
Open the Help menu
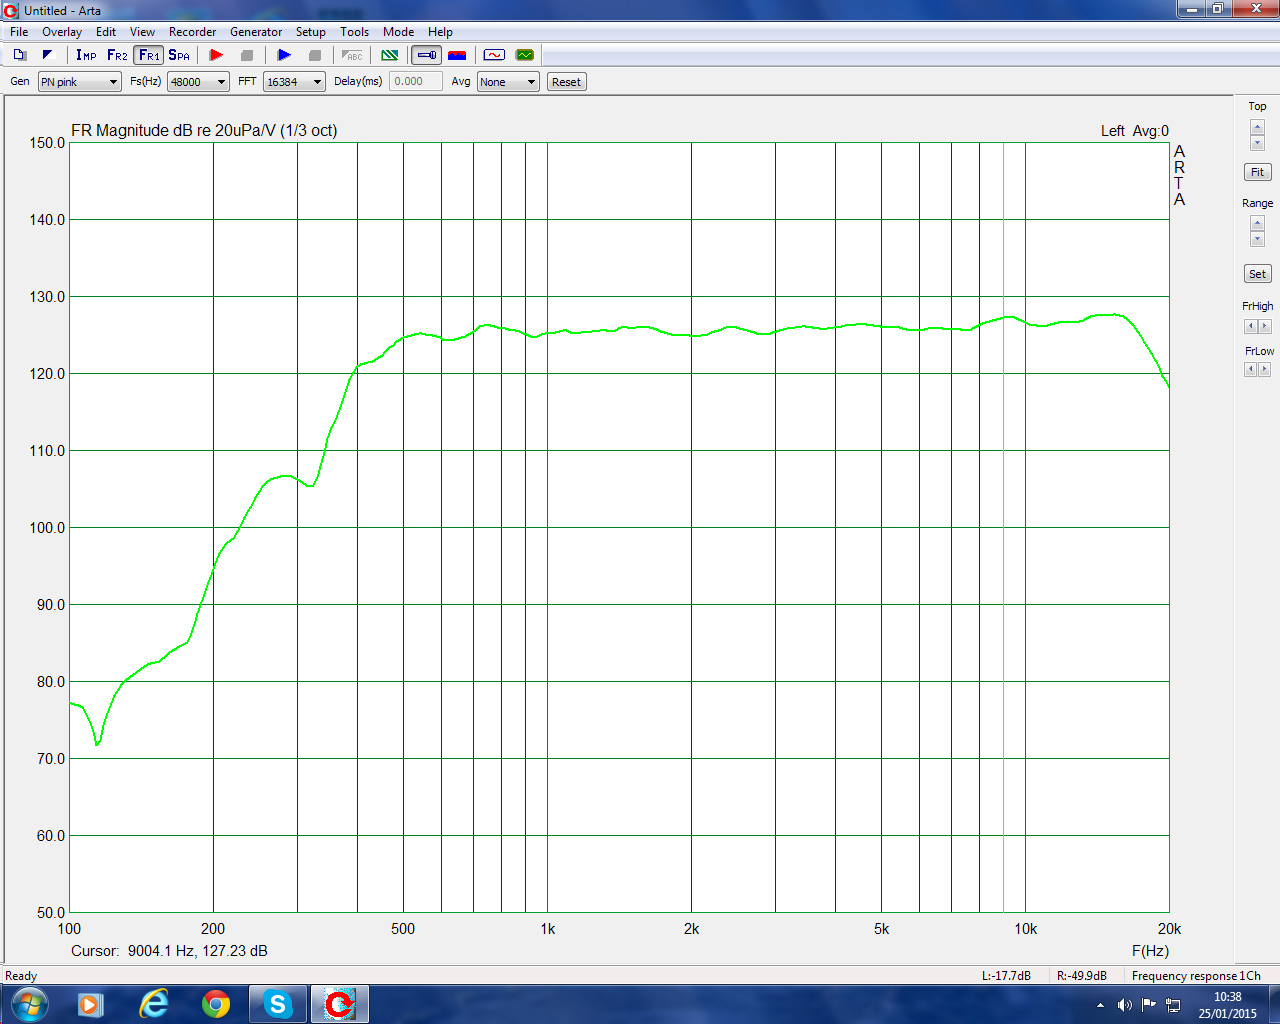(440, 32)
